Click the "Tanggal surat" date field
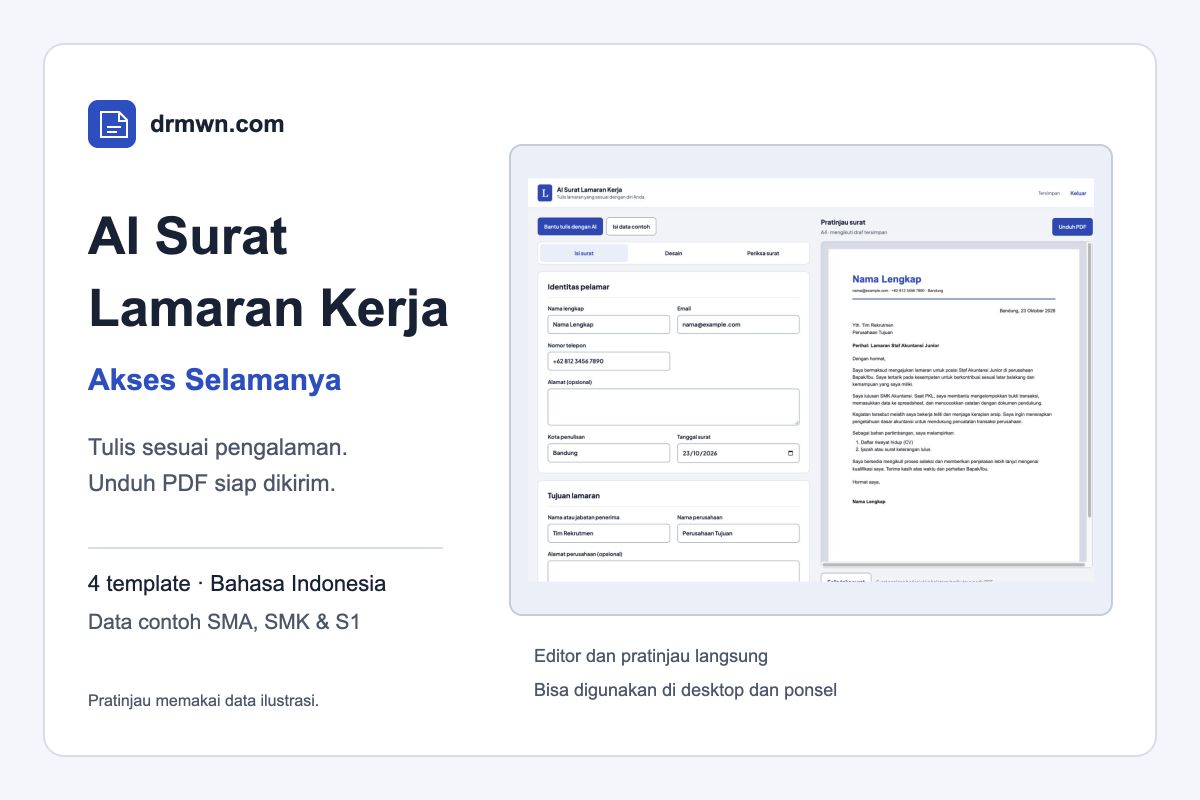Viewport: 1200px width, 800px height. point(738,453)
